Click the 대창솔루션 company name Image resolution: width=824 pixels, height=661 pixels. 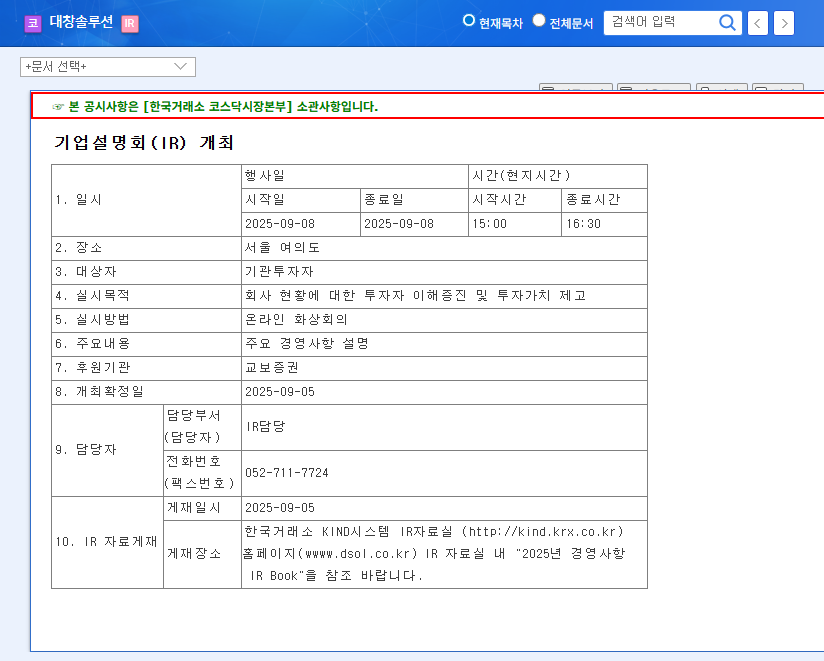[x=81, y=22]
